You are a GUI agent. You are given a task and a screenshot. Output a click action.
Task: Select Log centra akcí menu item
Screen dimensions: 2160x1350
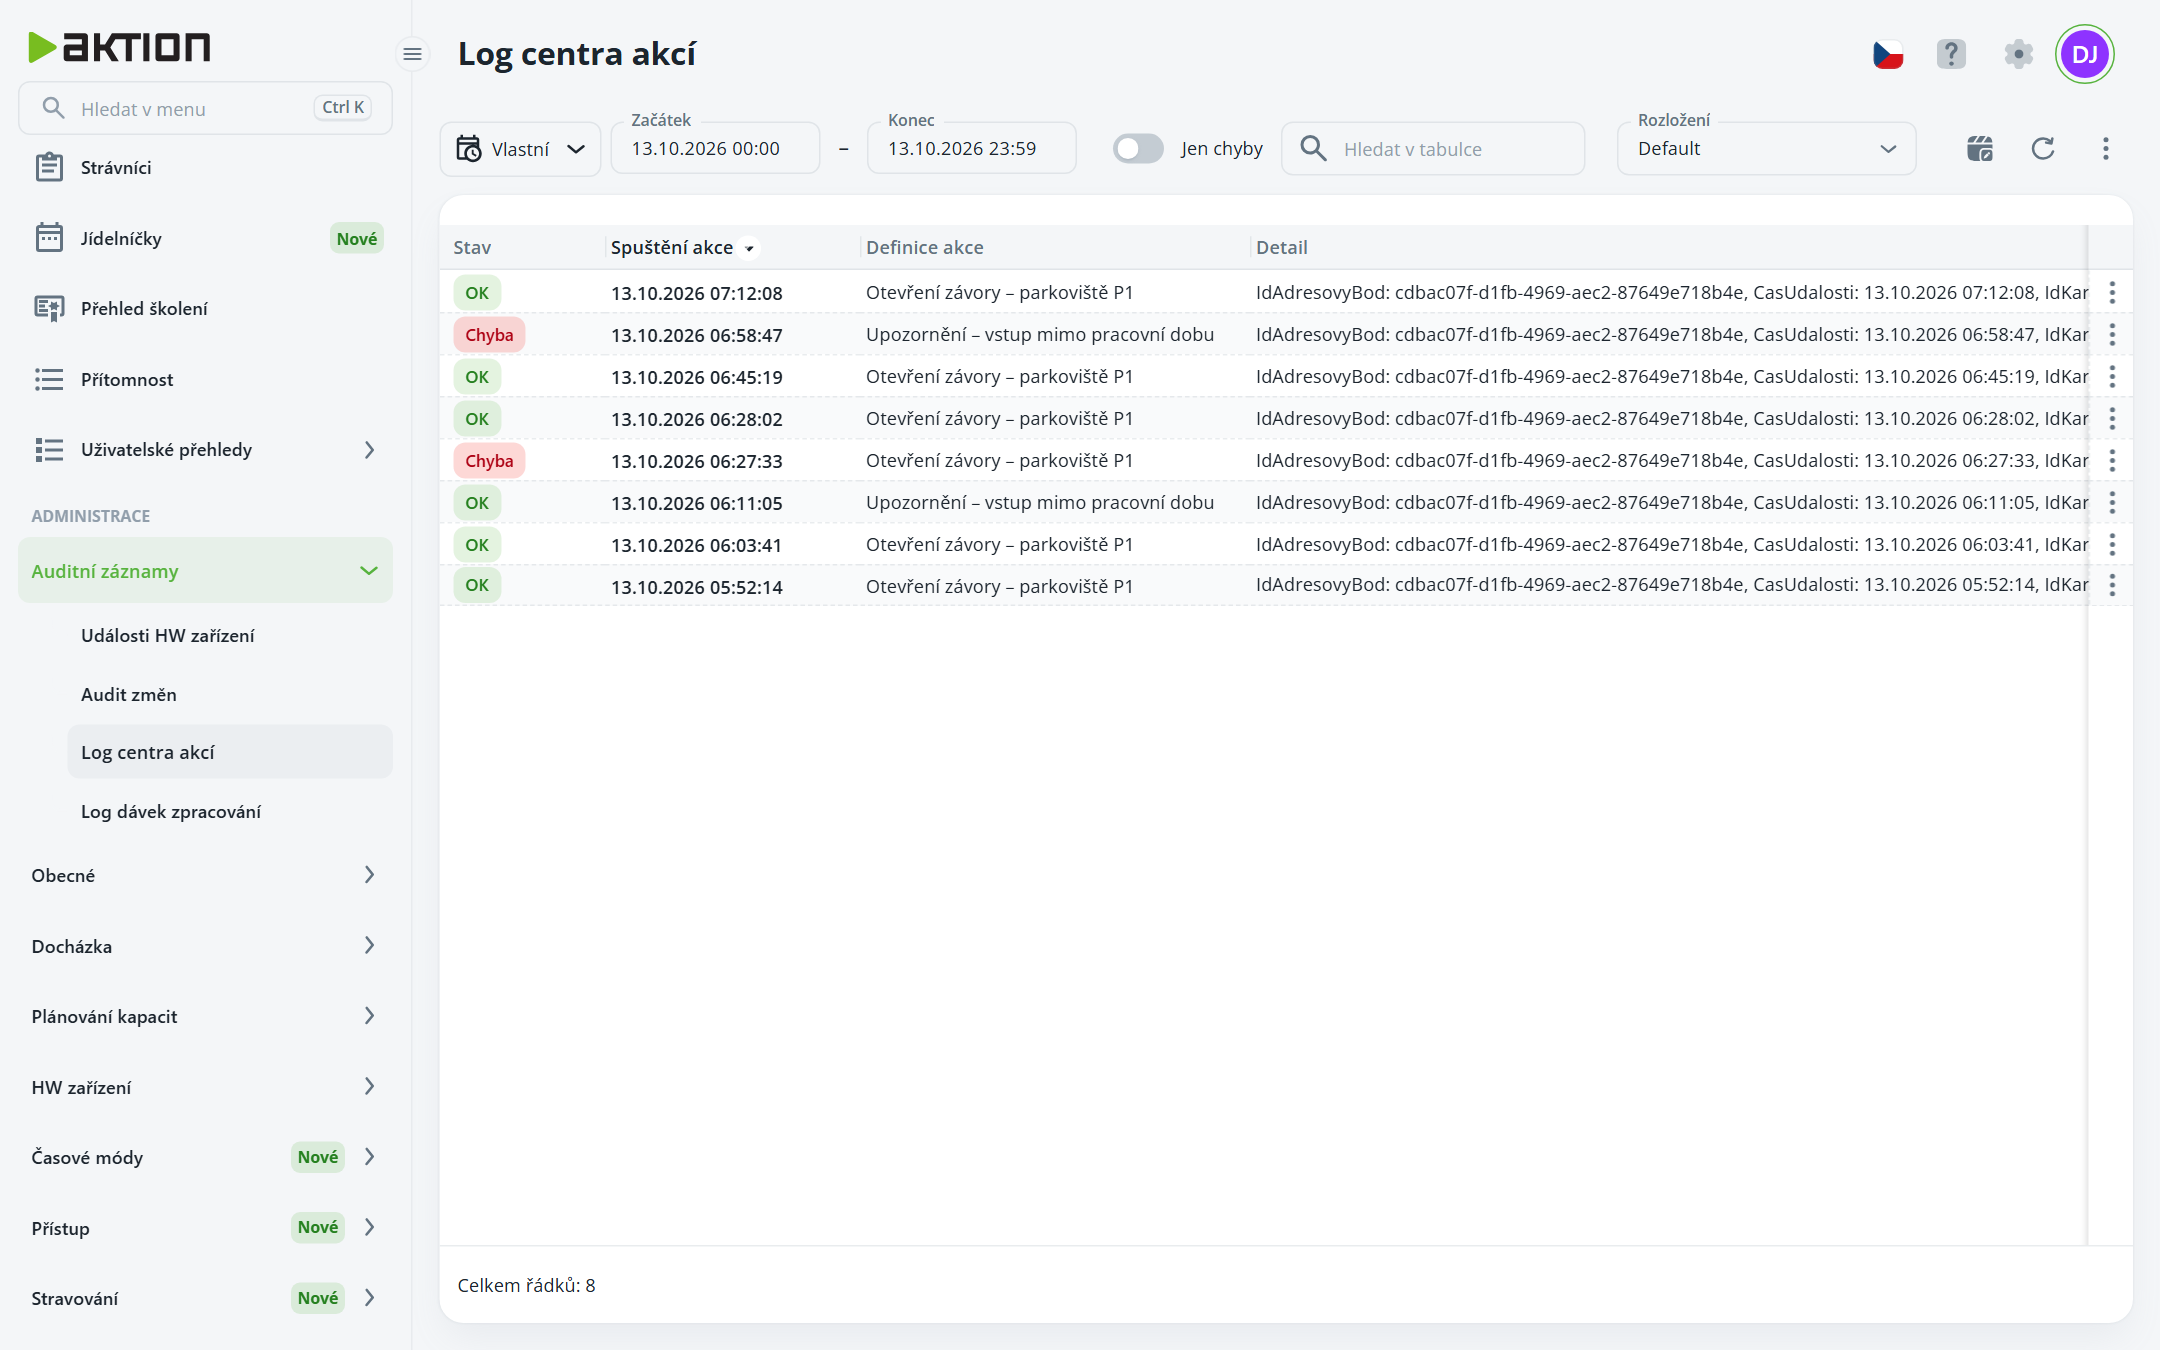tap(230, 752)
